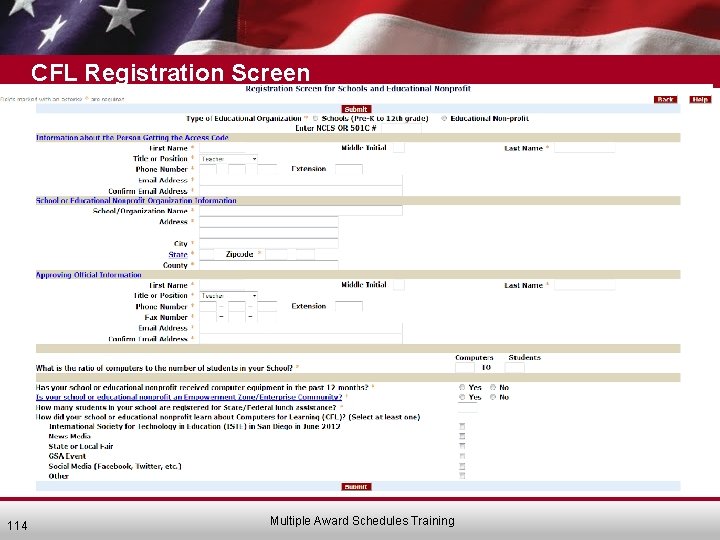This screenshot has width=720, height=540.
Task: Click 'School or Educational Nonprofit Organization Information' heading
Action: 136,201
